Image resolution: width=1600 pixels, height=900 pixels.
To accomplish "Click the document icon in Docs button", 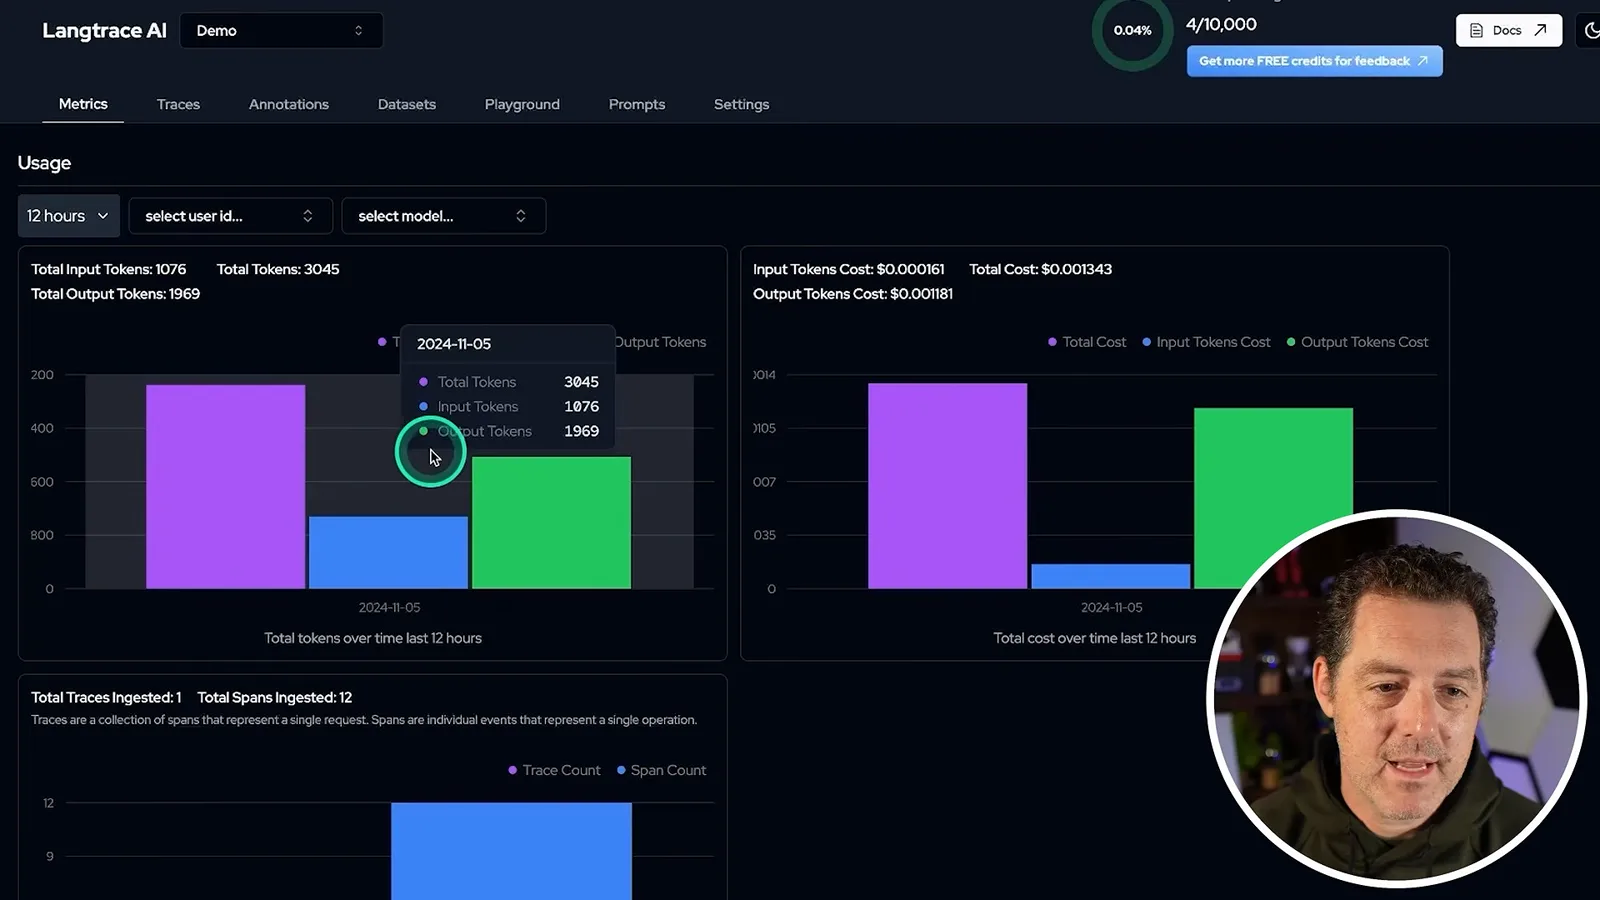I will (1476, 31).
